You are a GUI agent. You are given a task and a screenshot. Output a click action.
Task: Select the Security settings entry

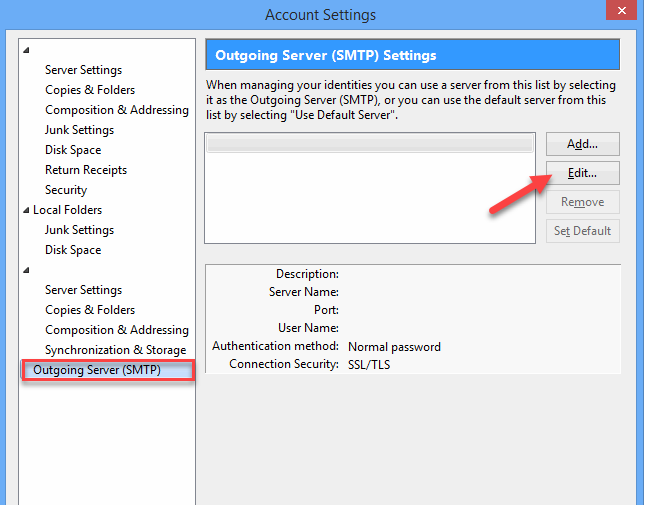click(66, 190)
